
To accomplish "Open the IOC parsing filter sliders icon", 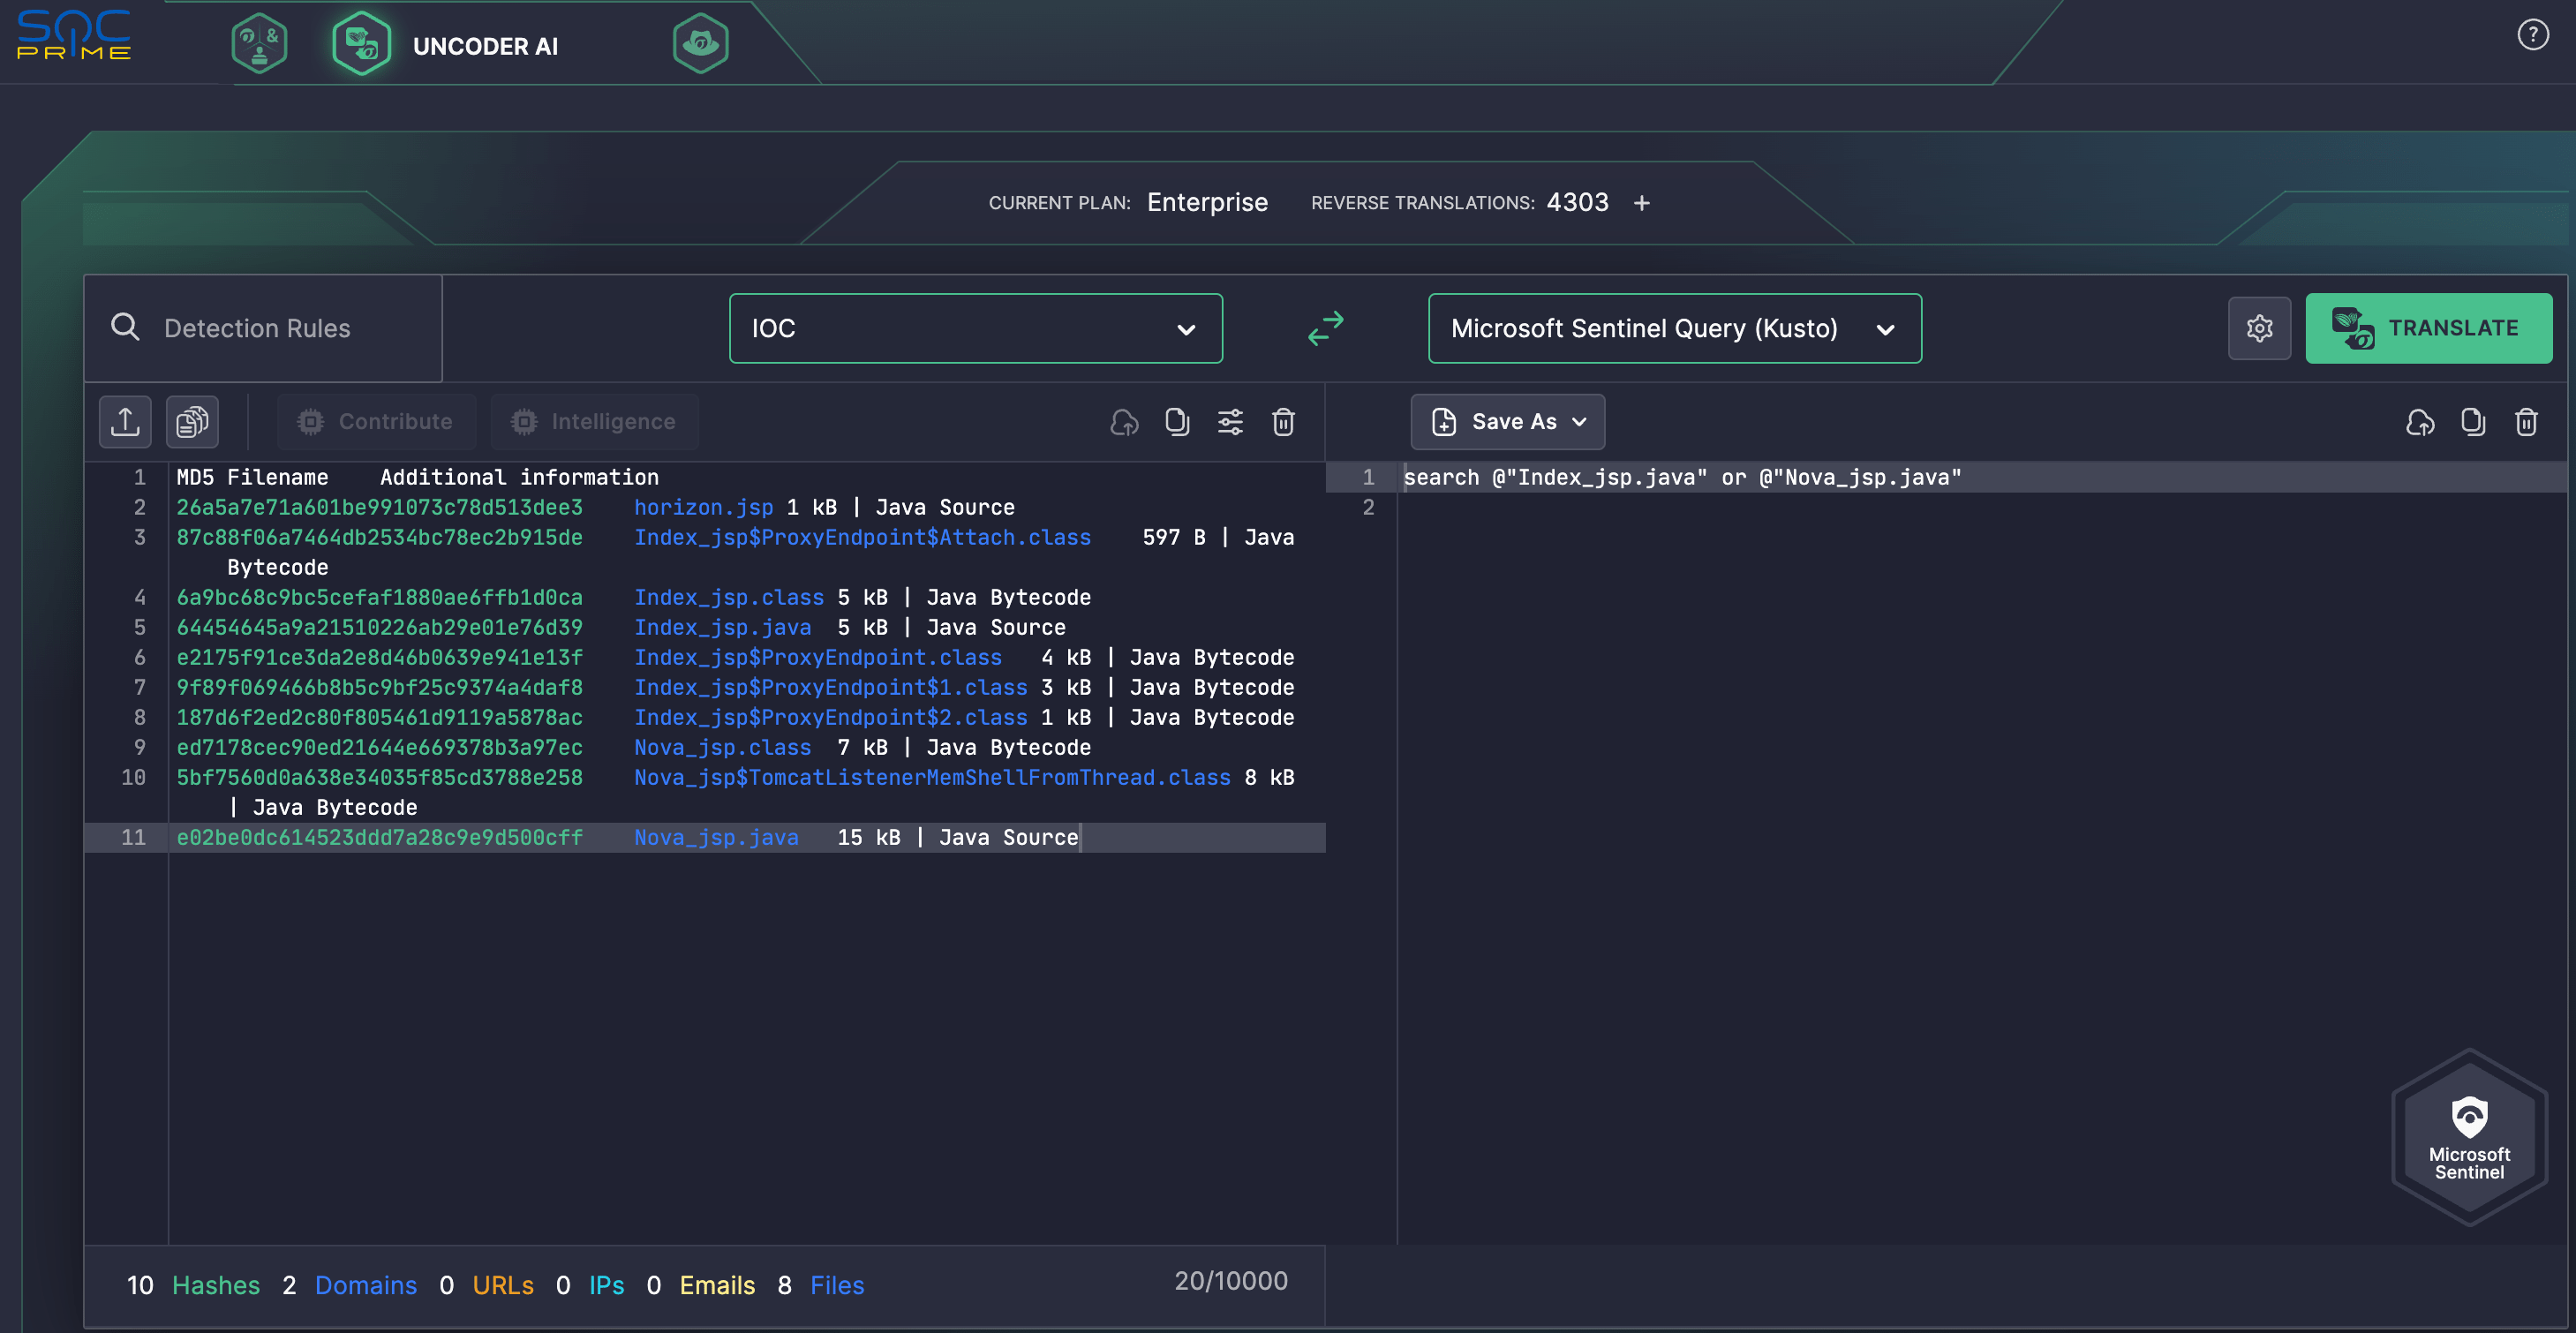I will (x=1230, y=422).
